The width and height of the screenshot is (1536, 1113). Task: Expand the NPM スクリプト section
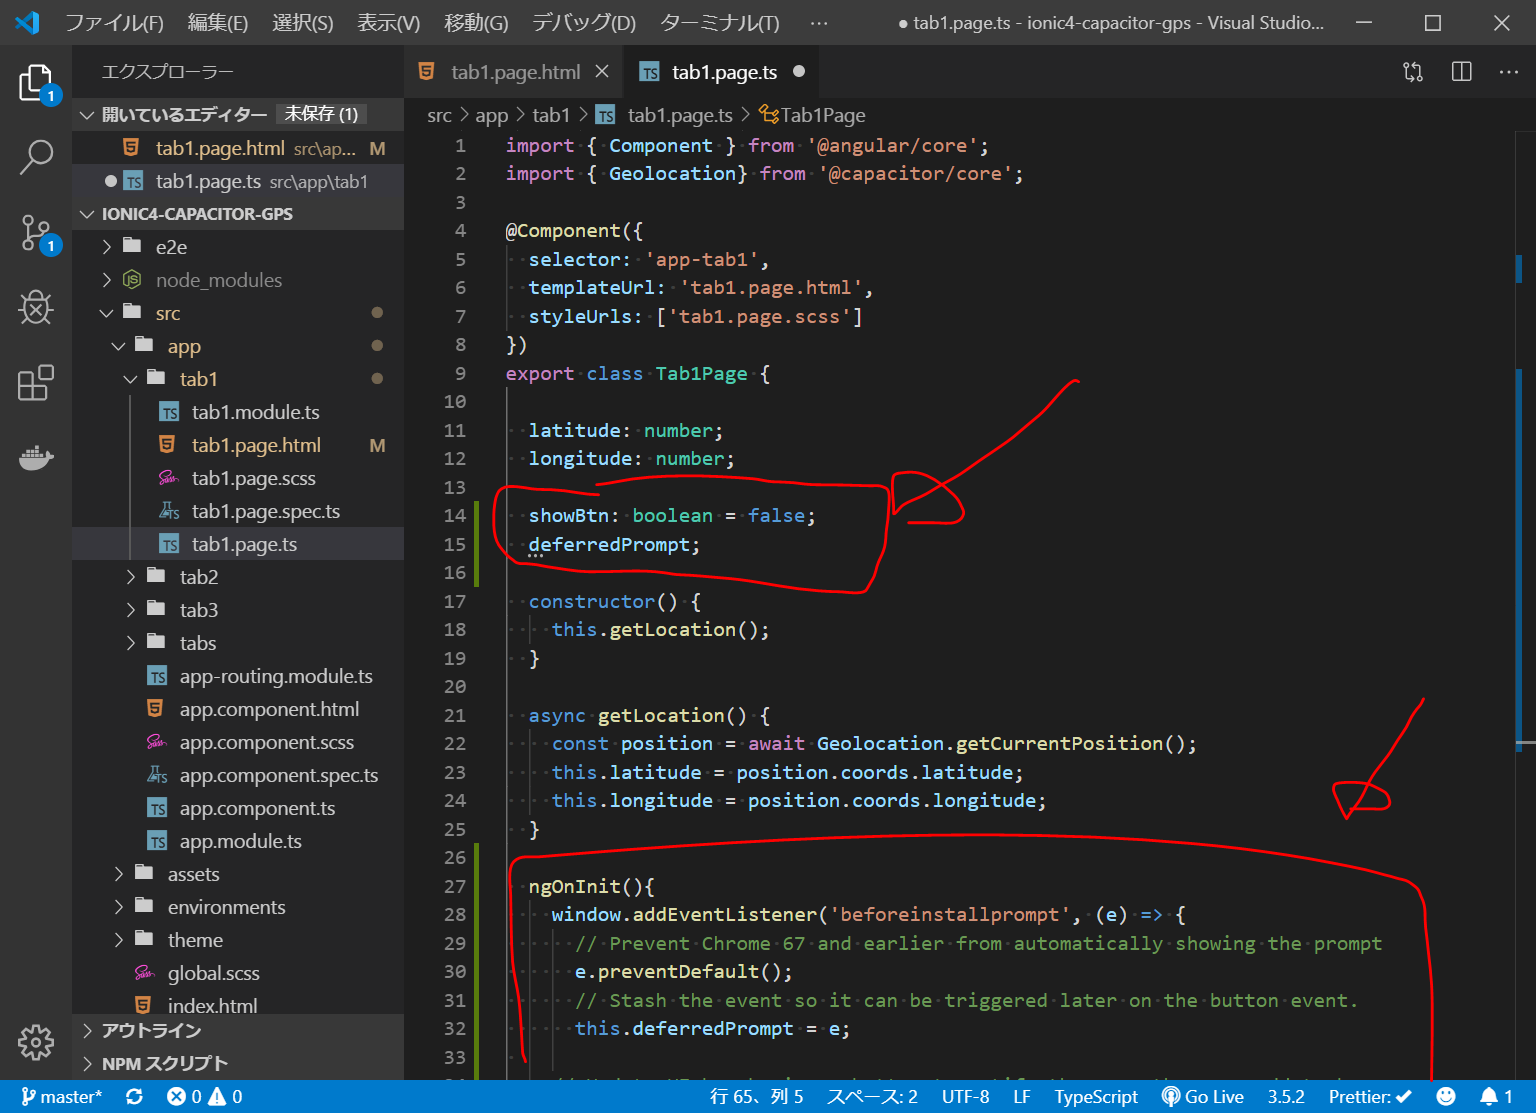(x=164, y=1063)
